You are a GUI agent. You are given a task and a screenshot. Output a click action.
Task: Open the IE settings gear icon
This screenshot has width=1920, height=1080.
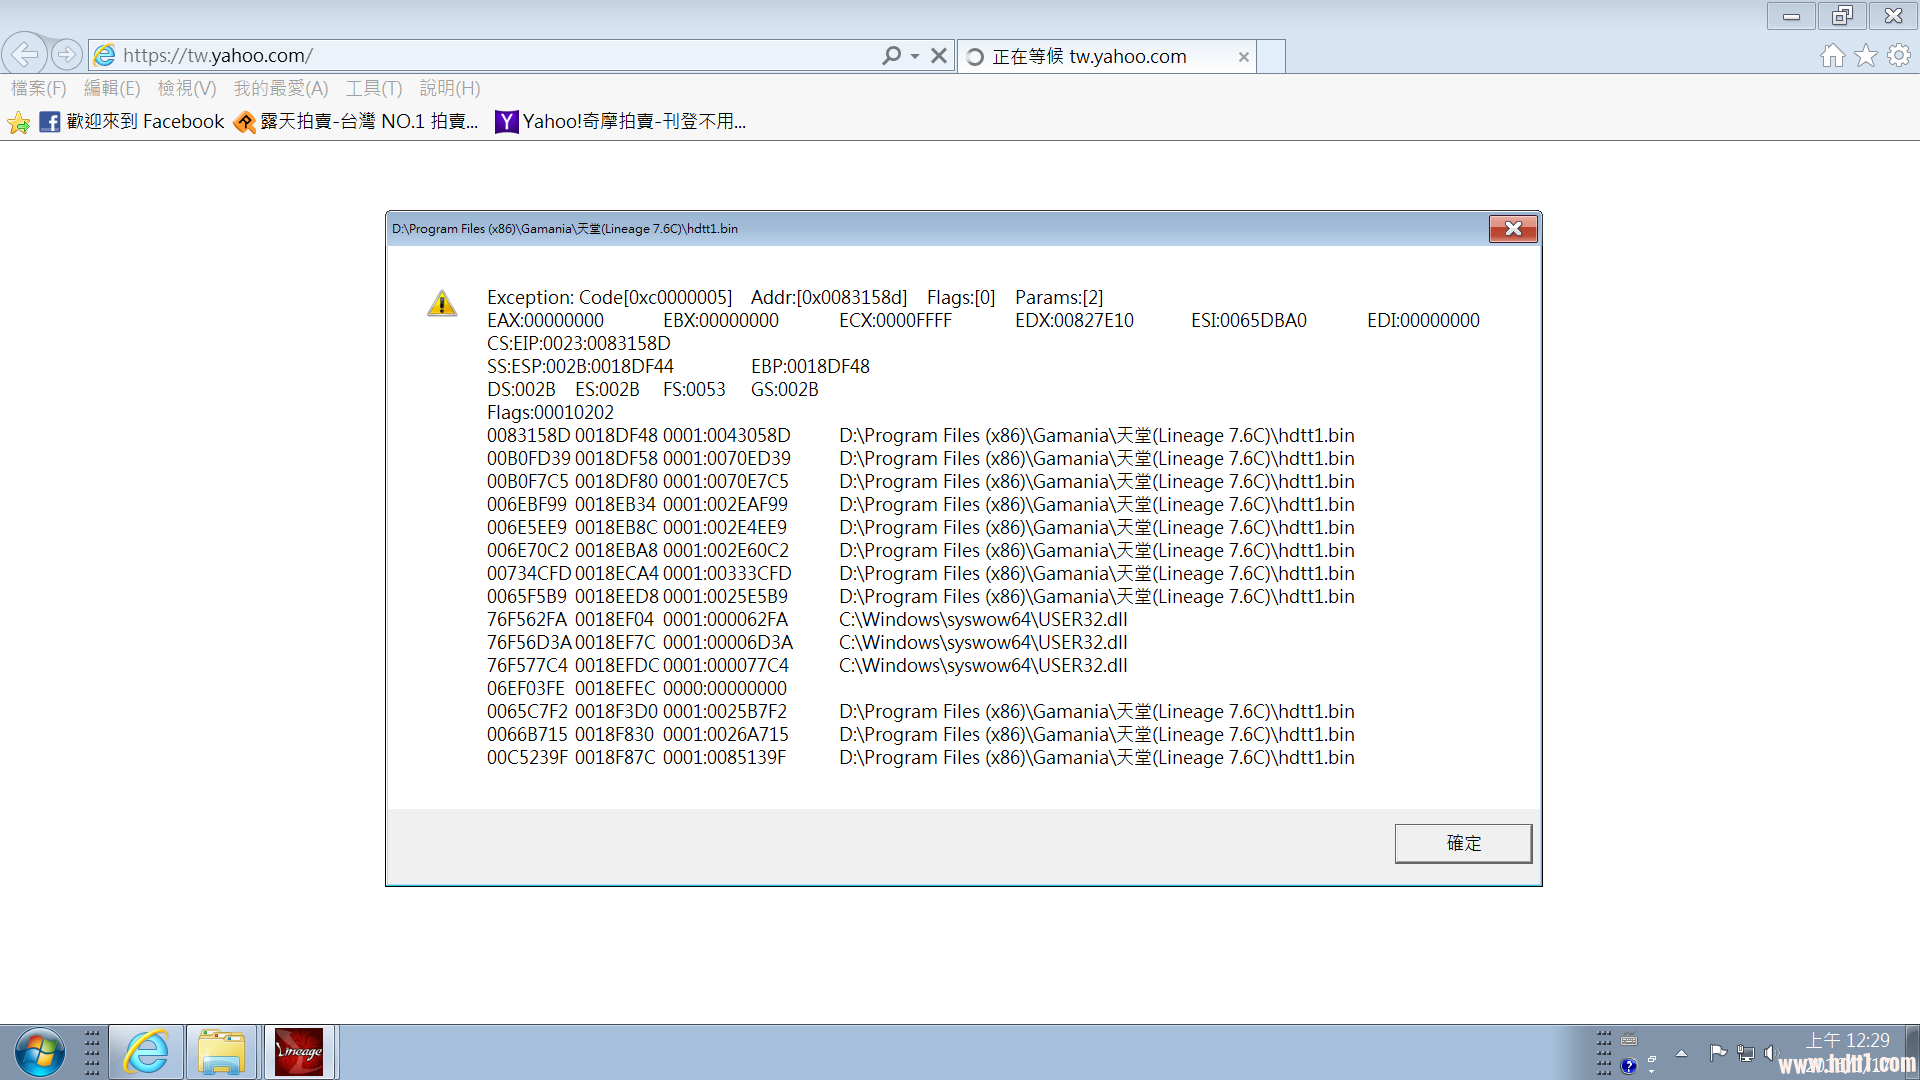1899,56
